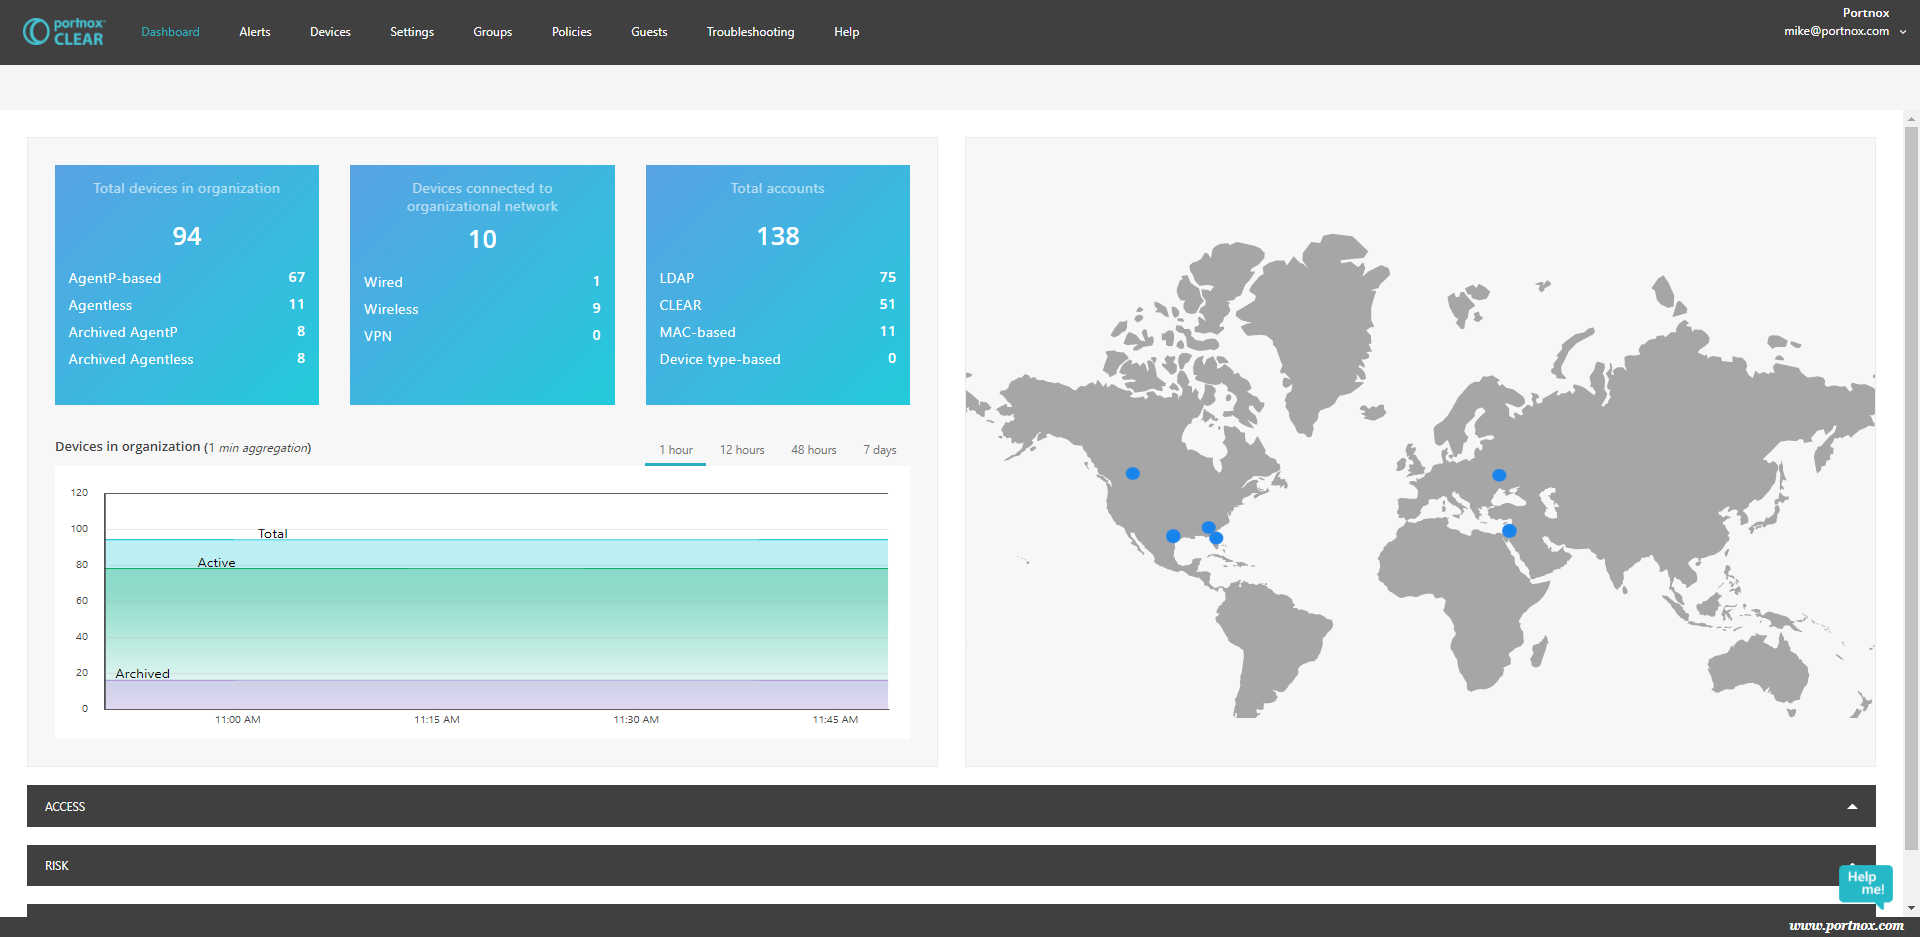Click the AgentP-based devices count row
The image size is (1920, 937).
click(x=187, y=278)
